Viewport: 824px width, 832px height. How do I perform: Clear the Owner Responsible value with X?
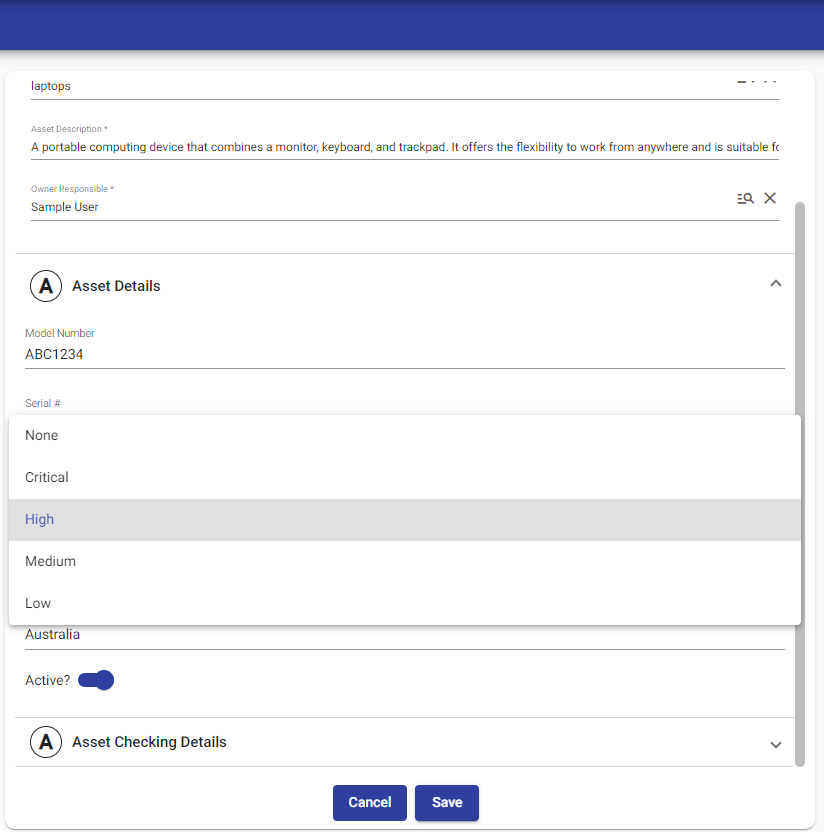(770, 198)
